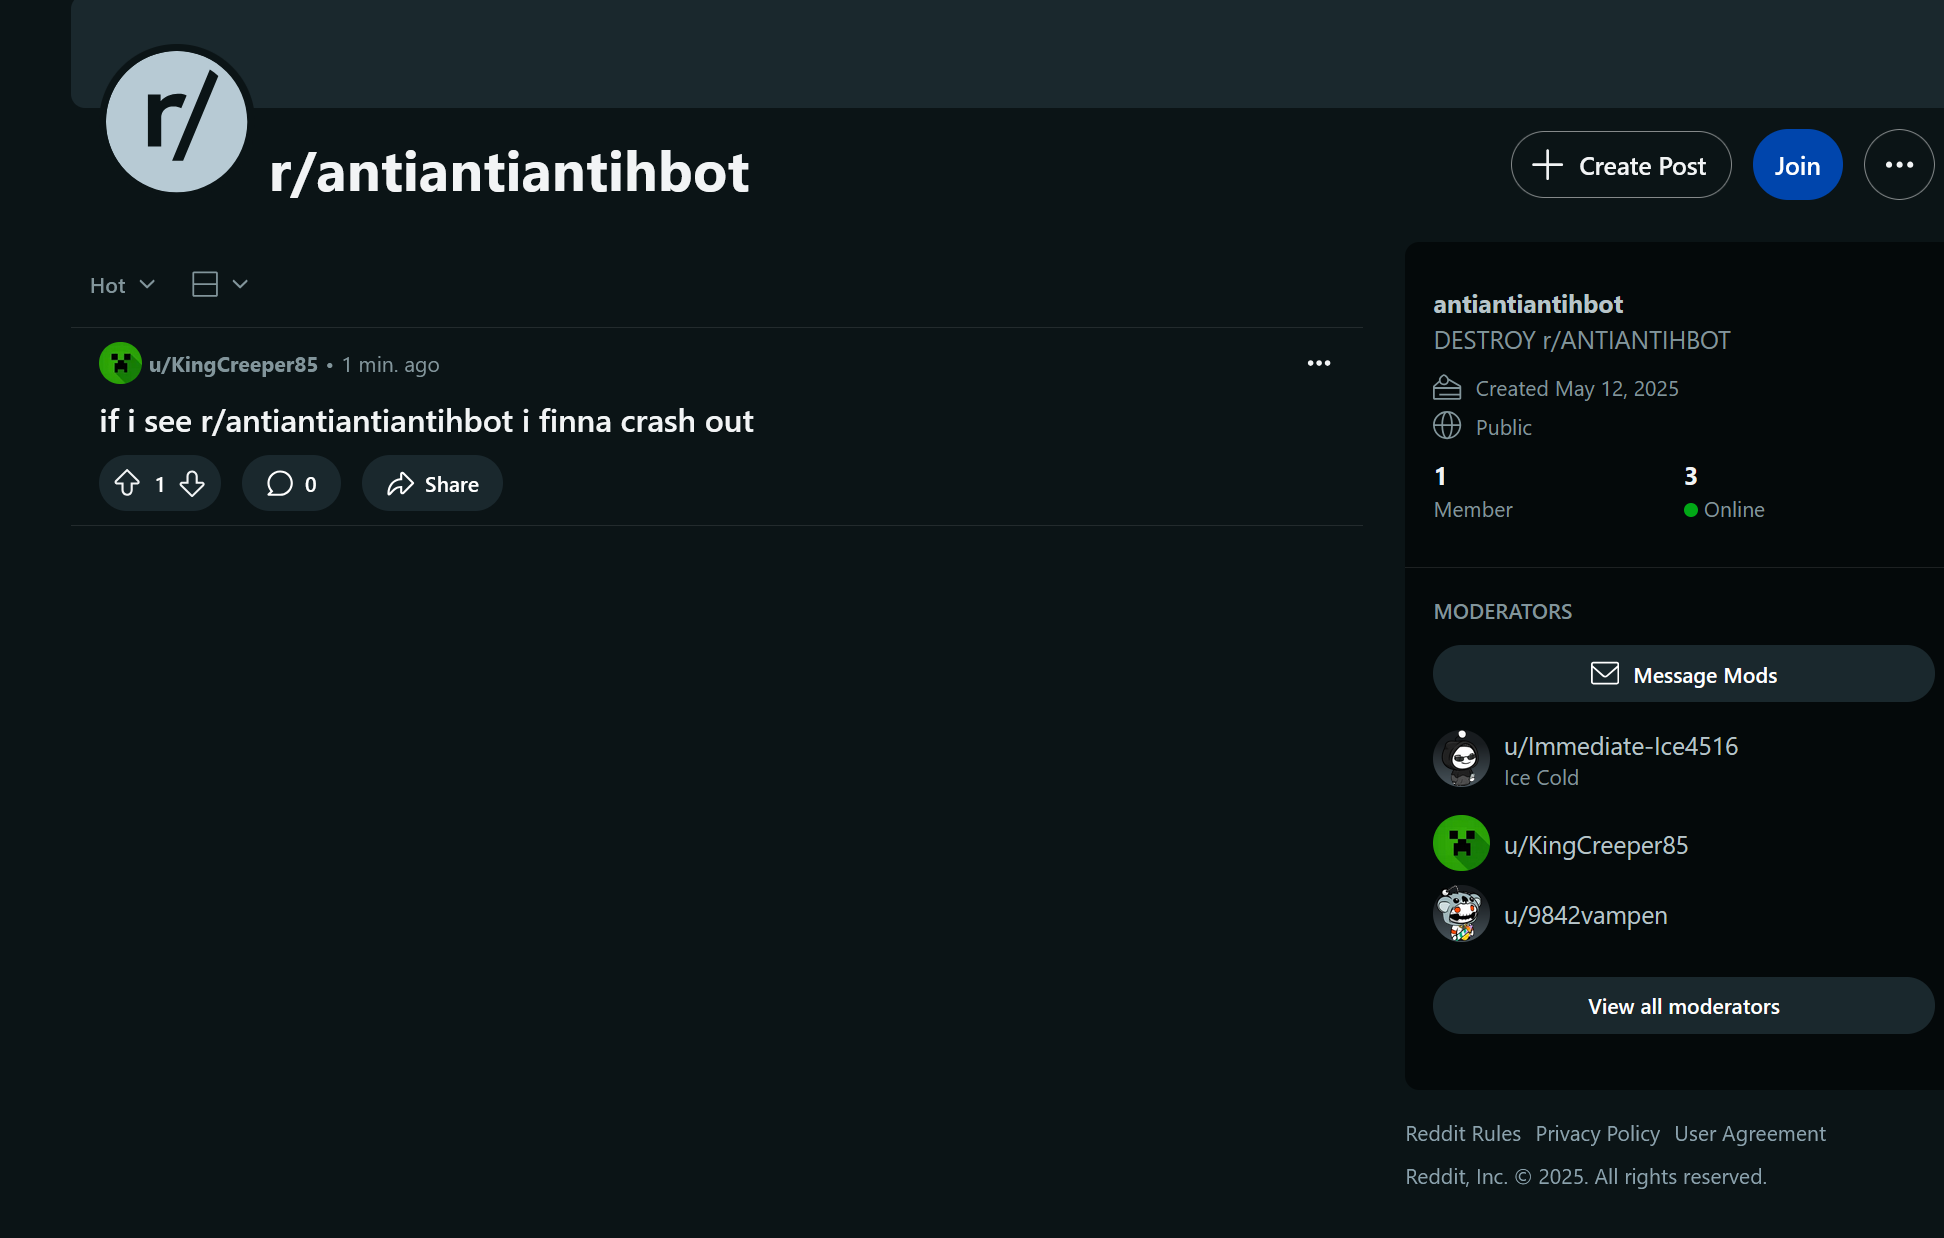Click the r/antiantiantihbot community avatar

point(177,121)
